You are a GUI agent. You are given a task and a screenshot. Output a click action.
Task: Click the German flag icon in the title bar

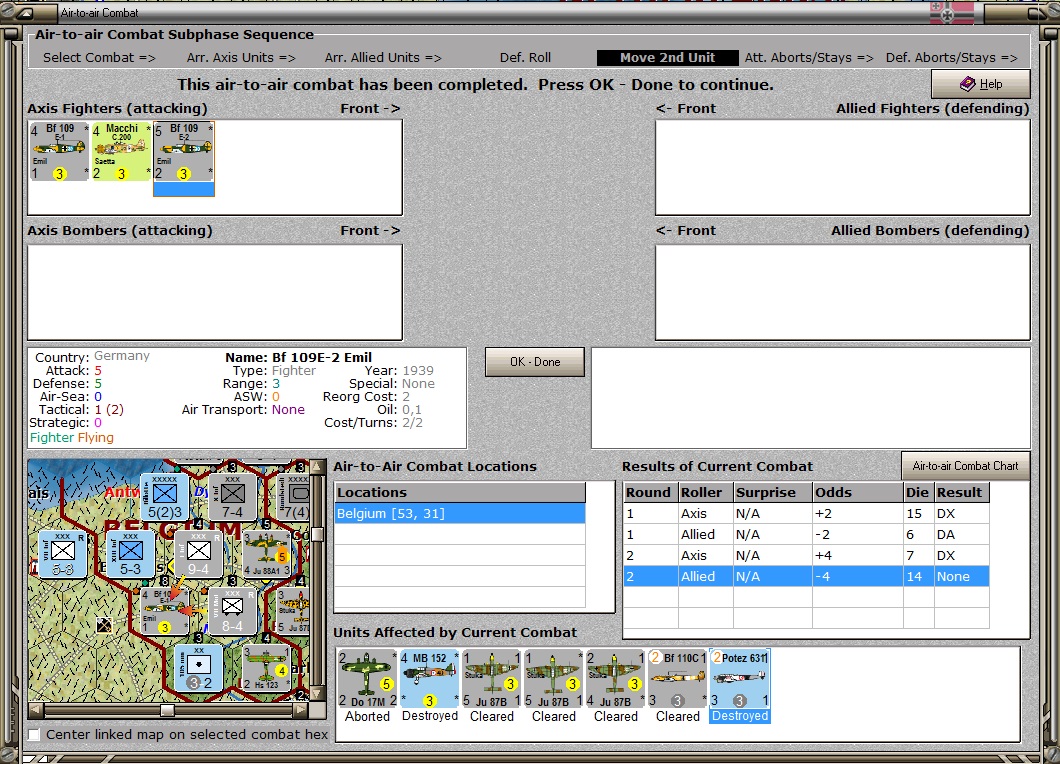coord(952,12)
